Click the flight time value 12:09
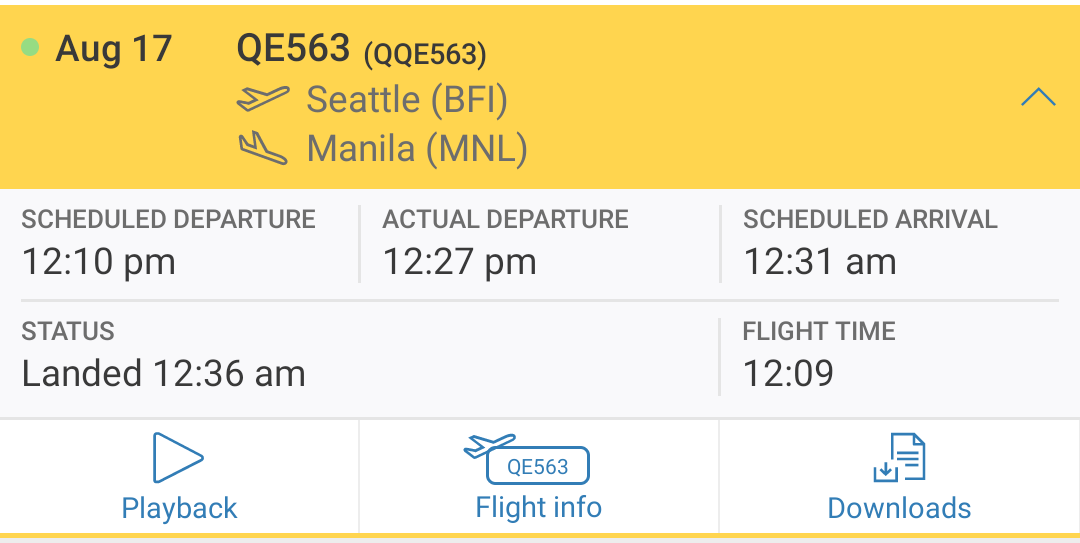This screenshot has height=543, width=1080. point(788,373)
